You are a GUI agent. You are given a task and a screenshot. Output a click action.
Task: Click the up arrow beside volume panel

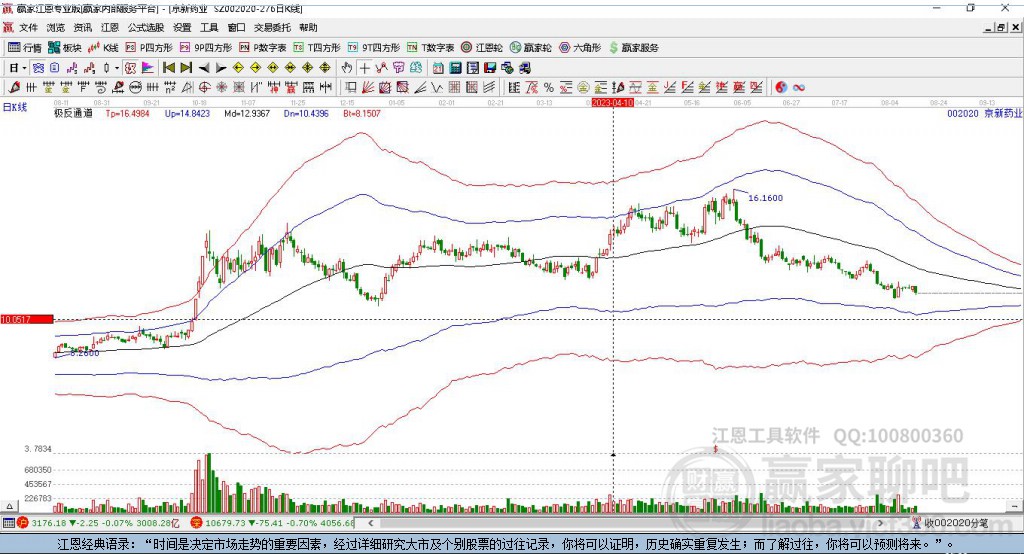coord(9,506)
